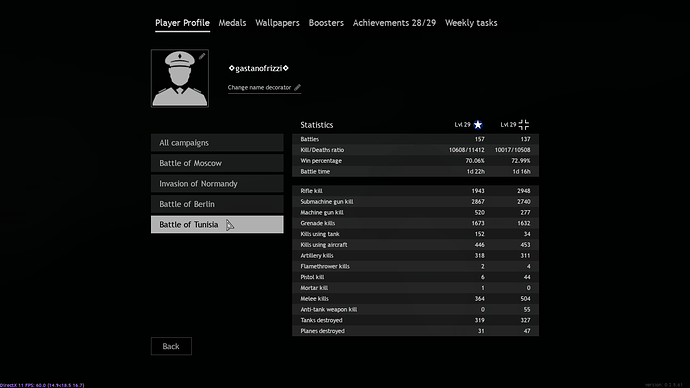
Task: Click the 72.99% win percentage value
Action: [521, 161]
